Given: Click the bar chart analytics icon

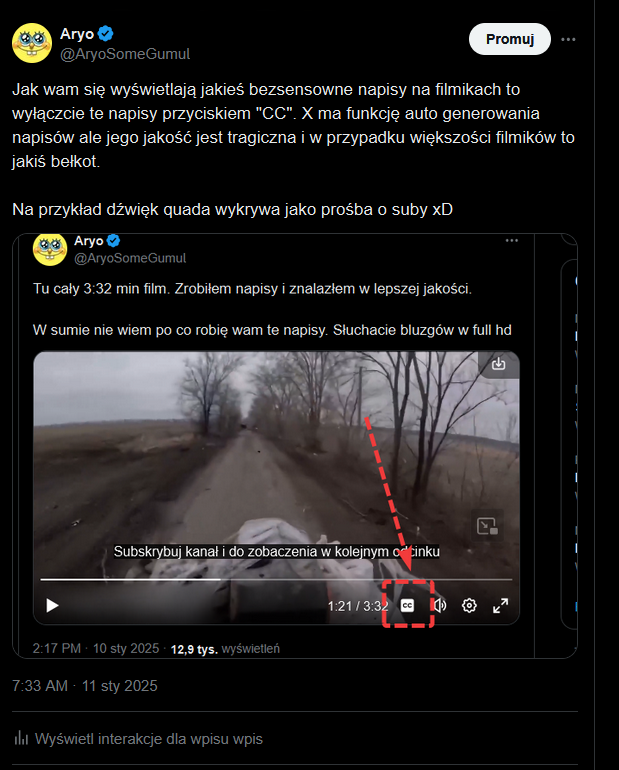Looking at the screenshot, I should tap(21, 738).
